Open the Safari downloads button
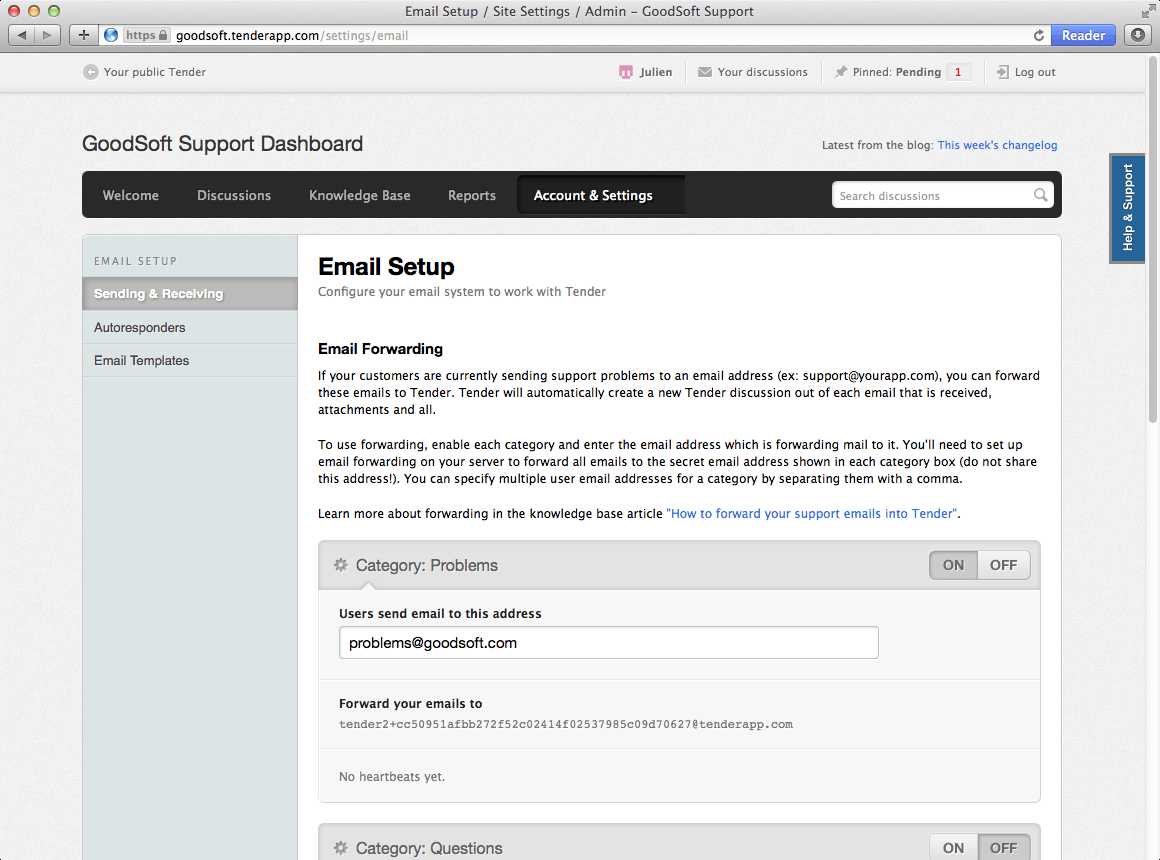 pyautogui.click(x=1138, y=35)
